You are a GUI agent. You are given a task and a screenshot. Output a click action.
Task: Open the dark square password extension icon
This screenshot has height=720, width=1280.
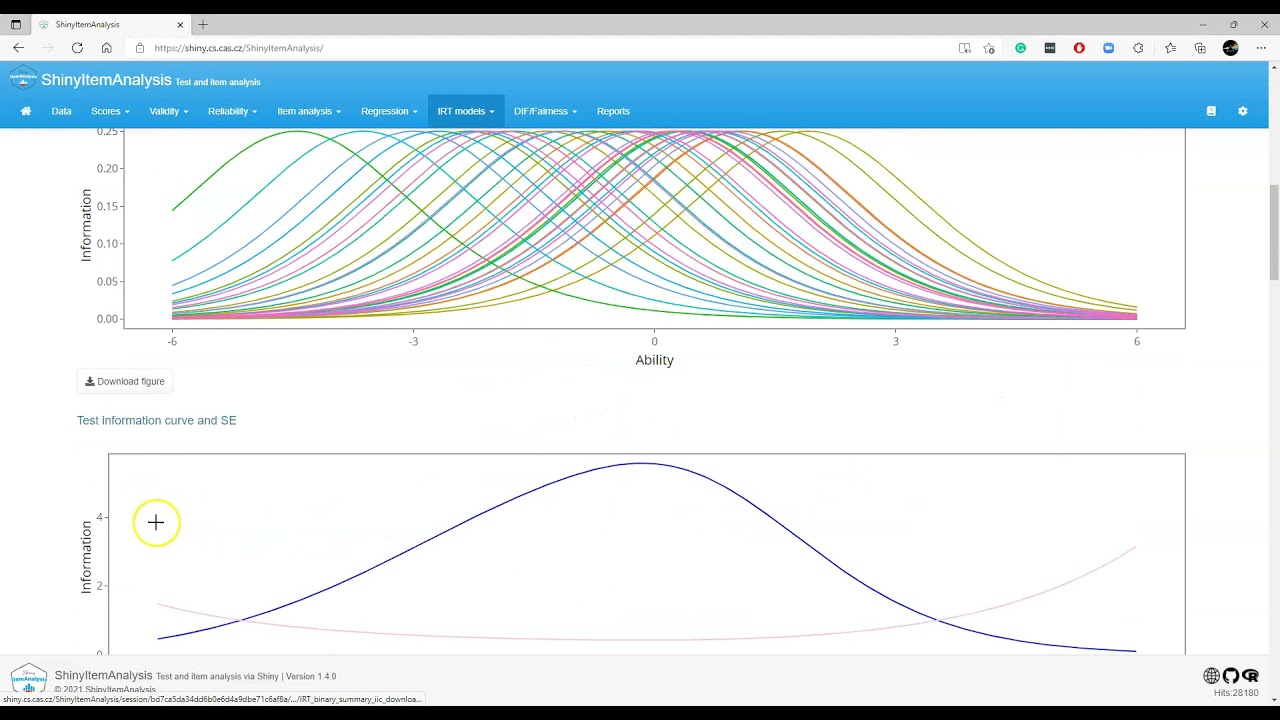coord(1049,48)
